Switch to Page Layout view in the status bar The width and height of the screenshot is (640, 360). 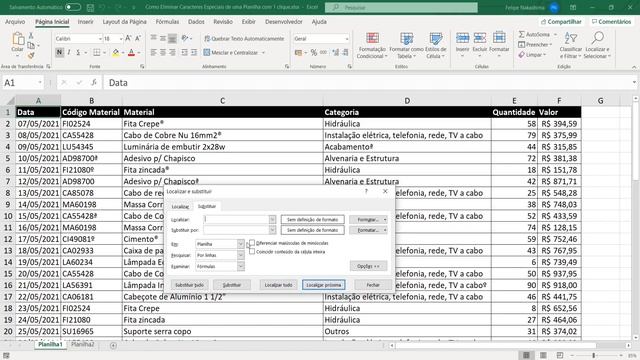543,356
